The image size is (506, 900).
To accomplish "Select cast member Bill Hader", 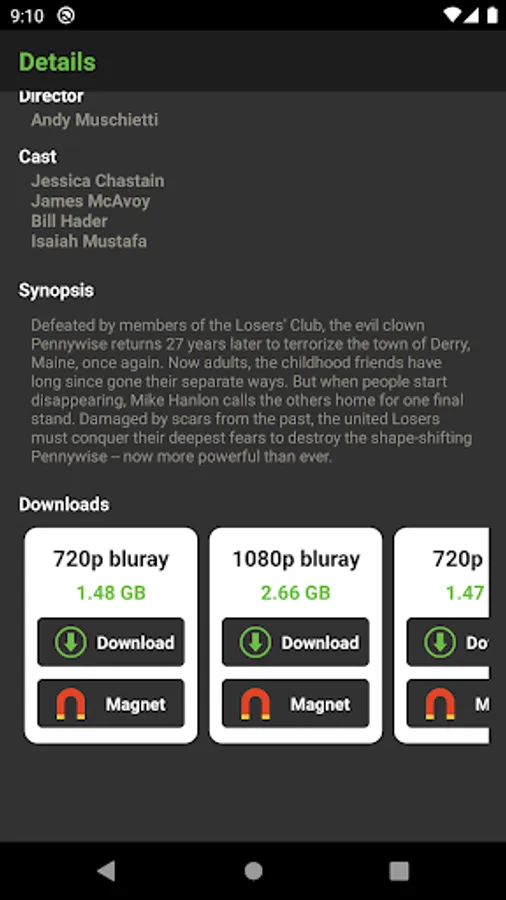I will pos(69,221).
